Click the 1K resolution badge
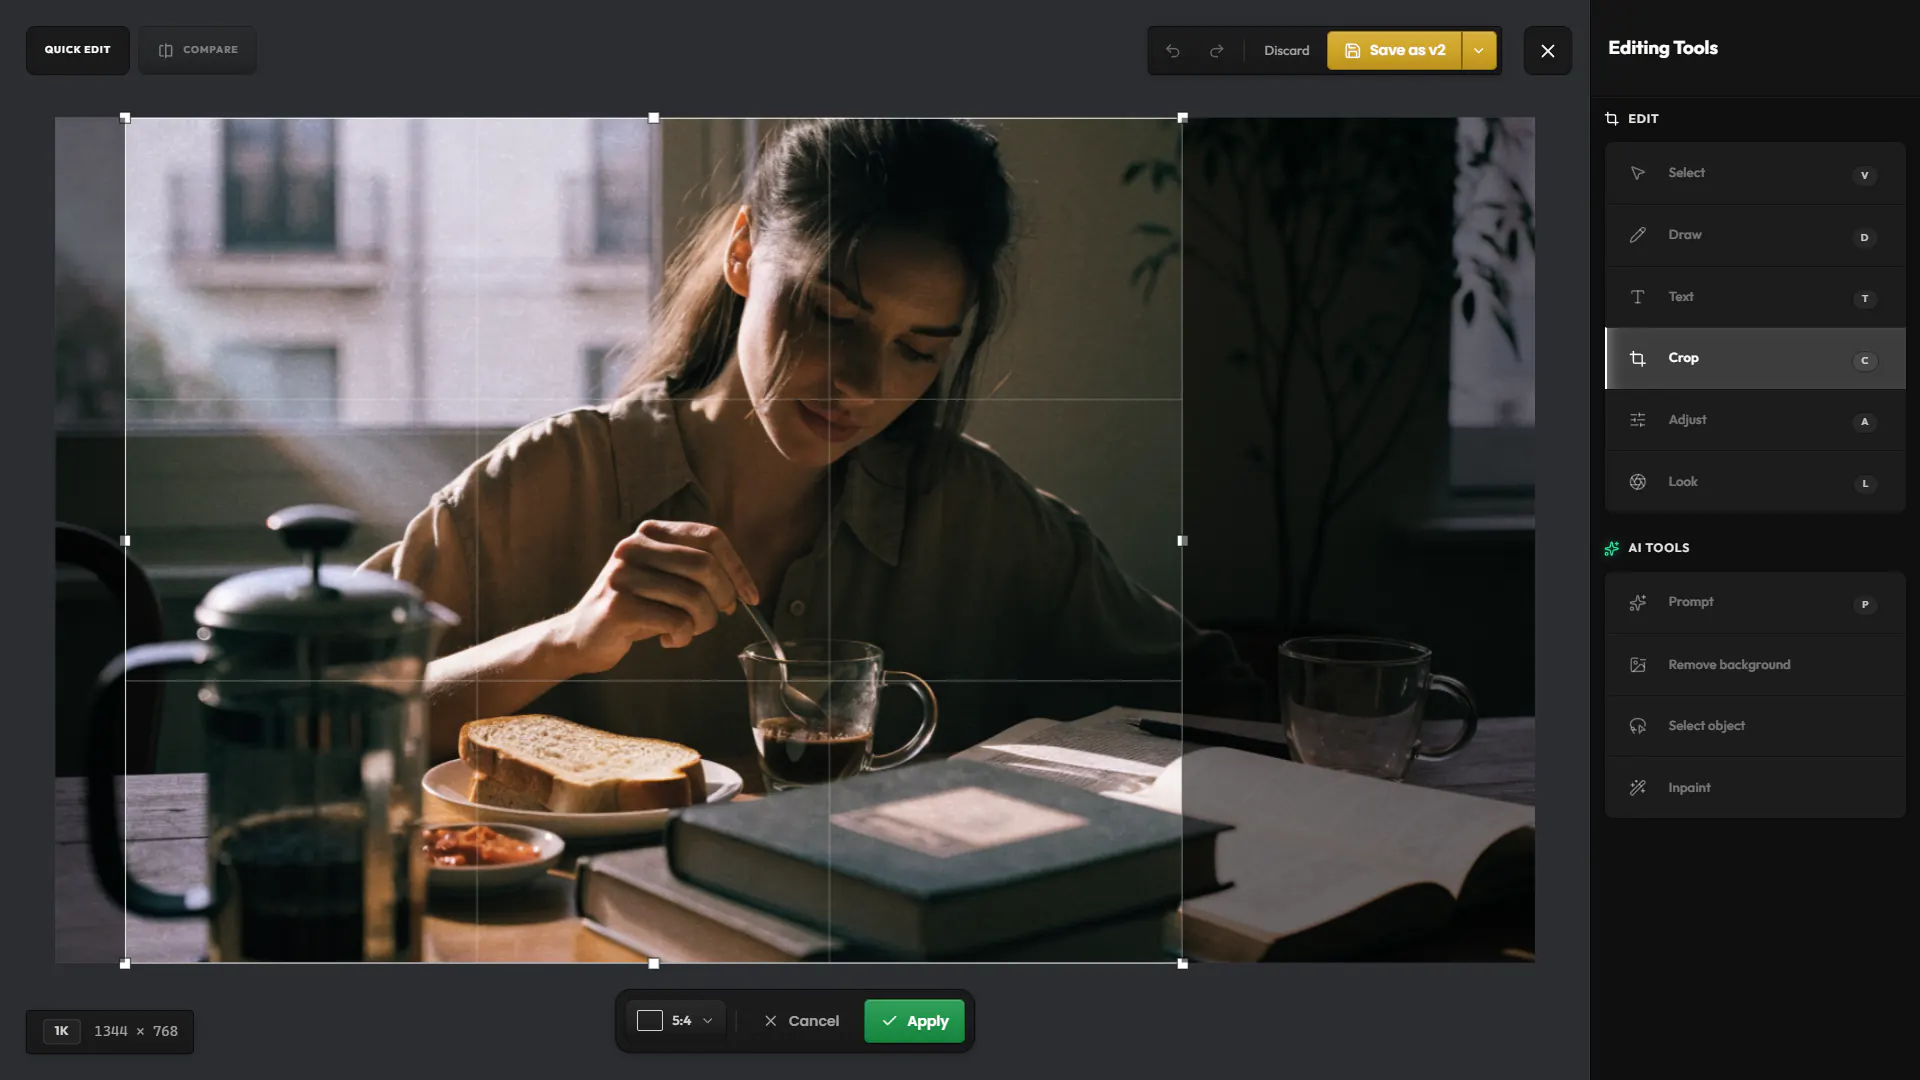The height and width of the screenshot is (1080, 1920). 61,1031
